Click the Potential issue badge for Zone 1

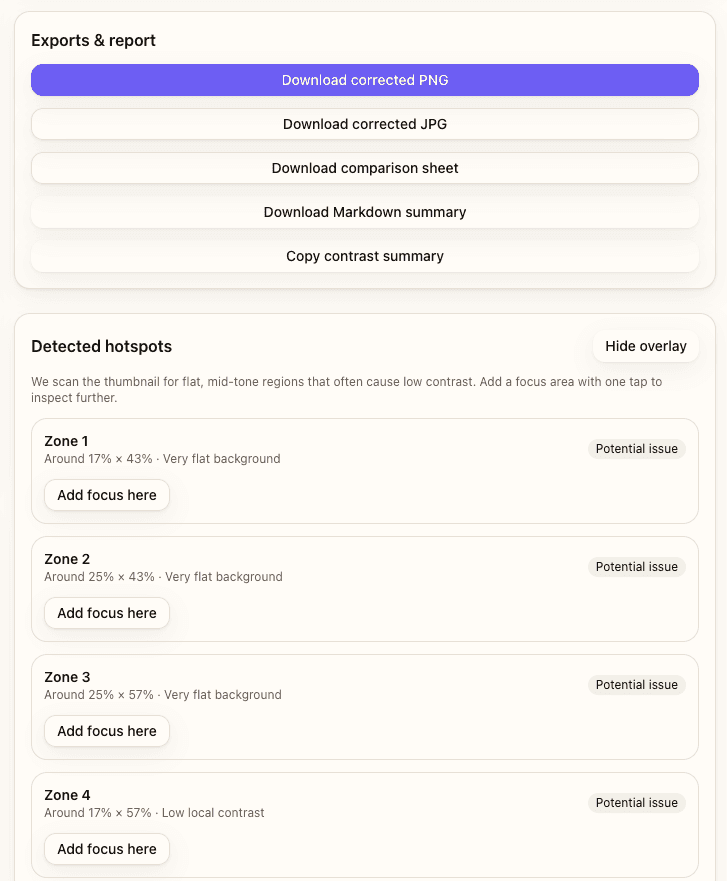click(x=636, y=448)
